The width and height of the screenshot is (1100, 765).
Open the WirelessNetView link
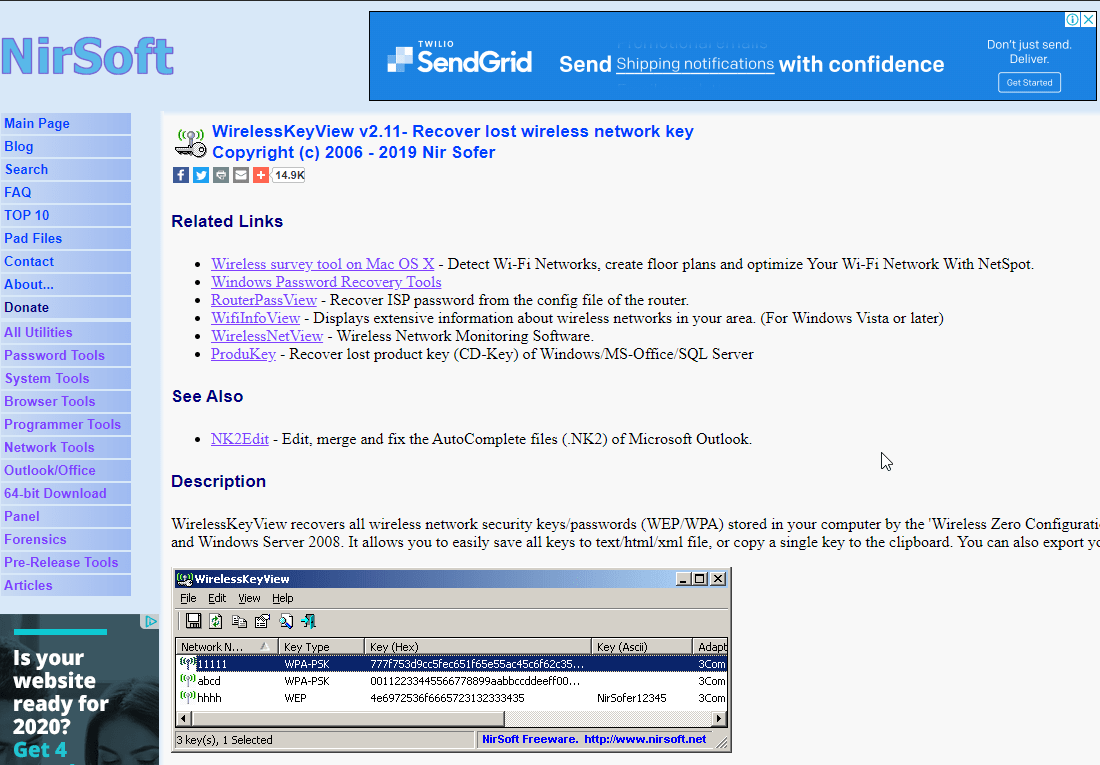pos(267,336)
